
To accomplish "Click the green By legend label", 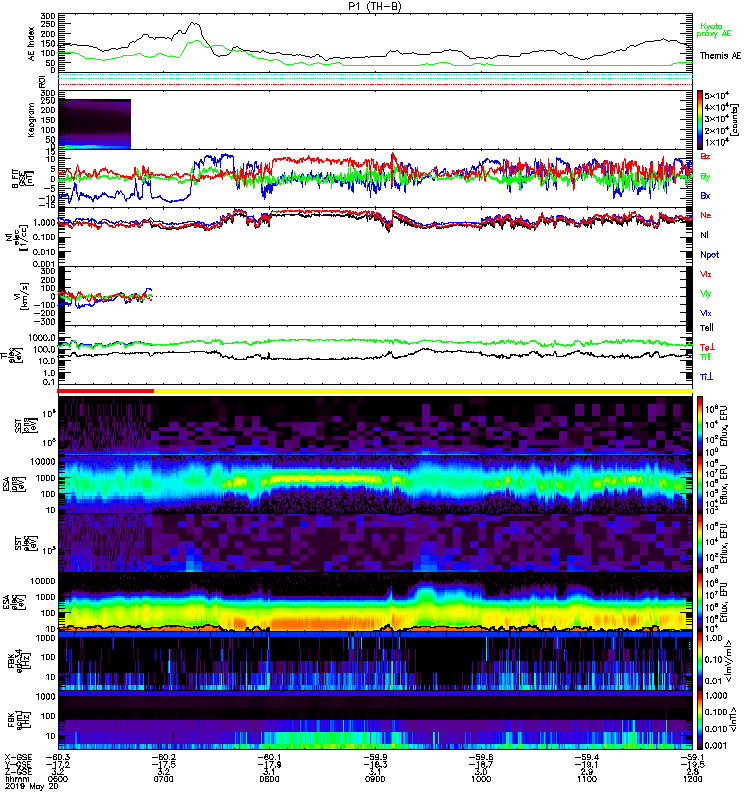I will pyautogui.click(x=705, y=177).
